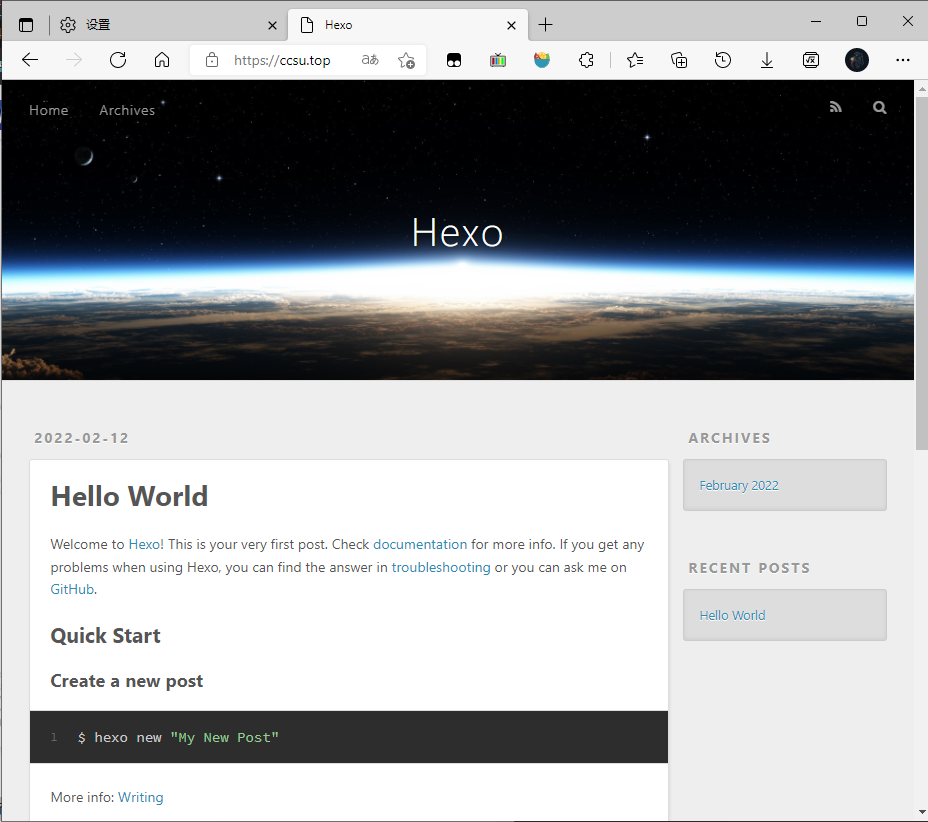Open the Archives menu item in header
This screenshot has width=928, height=822.
pyautogui.click(x=127, y=110)
